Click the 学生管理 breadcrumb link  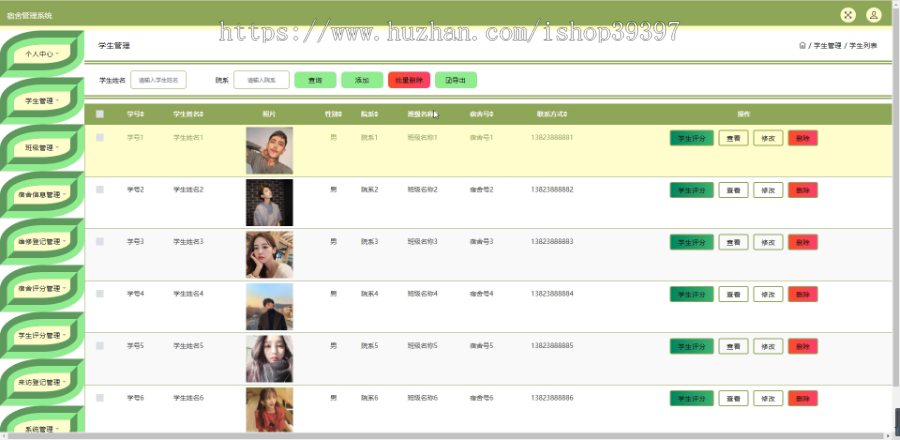click(827, 45)
